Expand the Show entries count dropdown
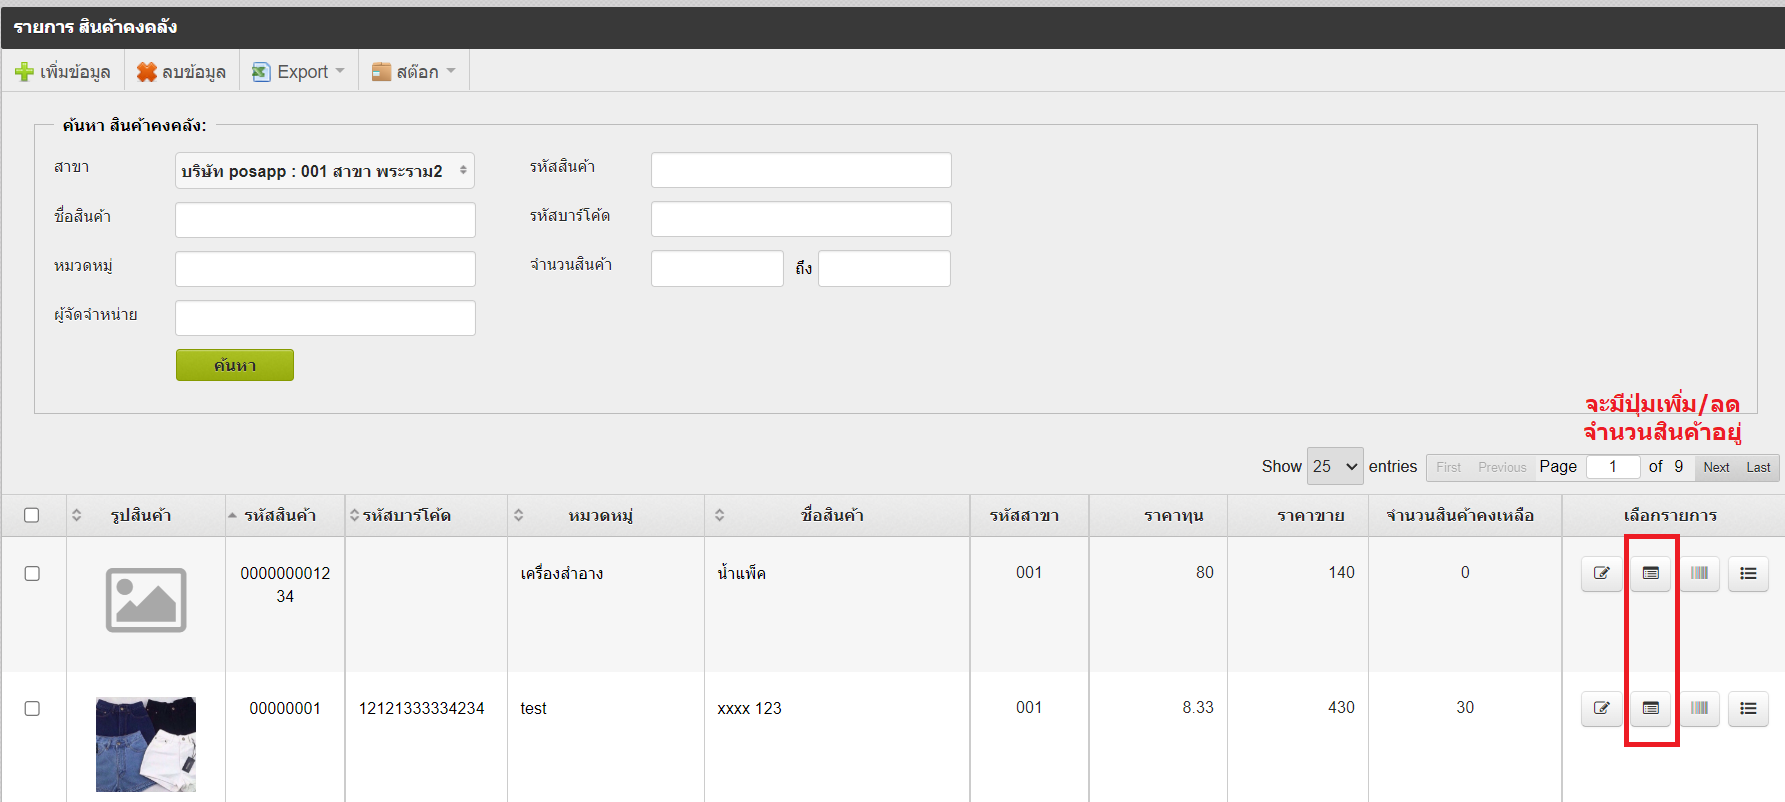1785x802 pixels. 1334,466
